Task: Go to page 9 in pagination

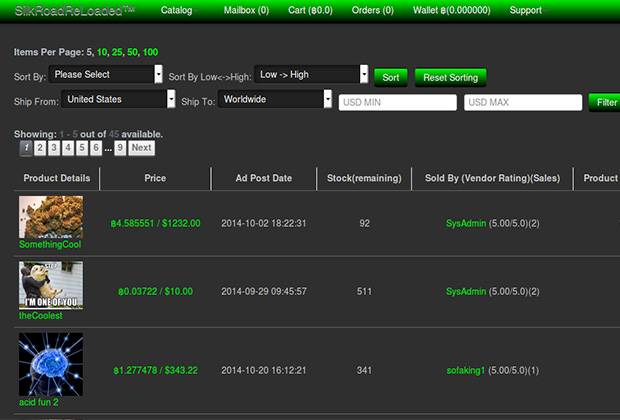Action: (x=119, y=147)
